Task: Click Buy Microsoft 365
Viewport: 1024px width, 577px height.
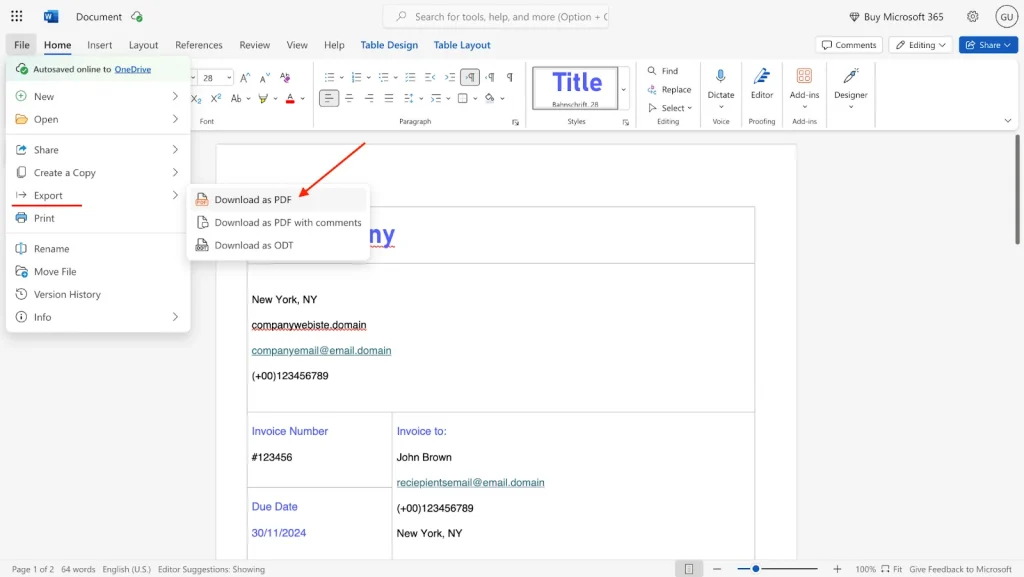Action: click(x=896, y=16)
